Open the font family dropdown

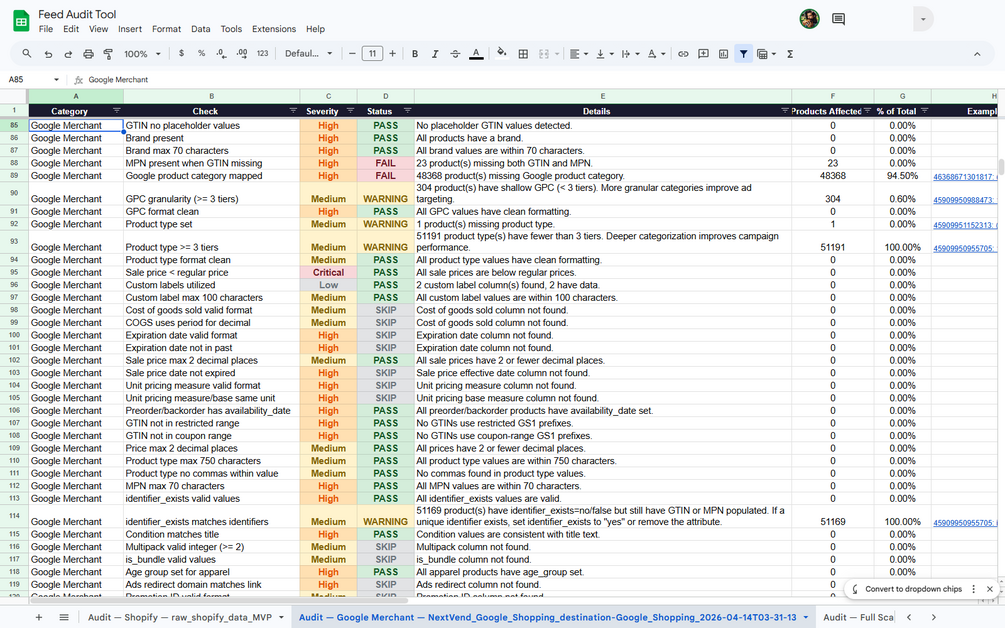[x=309, y=54]
